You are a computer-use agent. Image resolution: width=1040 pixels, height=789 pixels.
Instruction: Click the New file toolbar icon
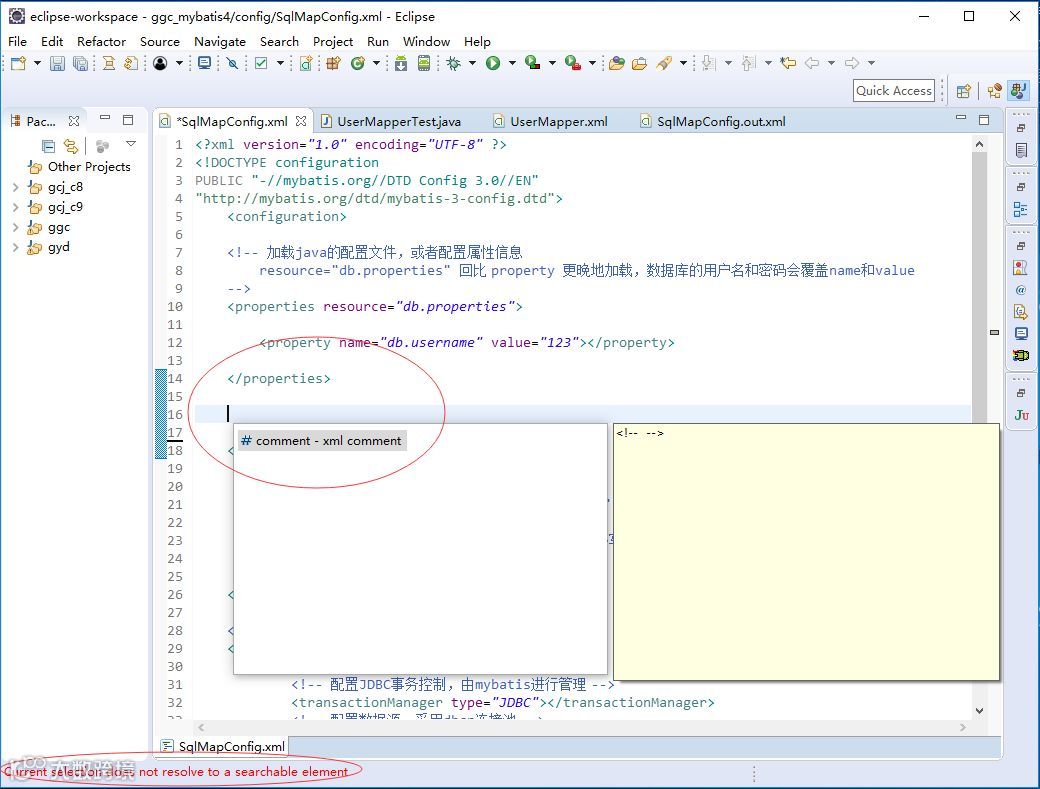tap(18, 63)
